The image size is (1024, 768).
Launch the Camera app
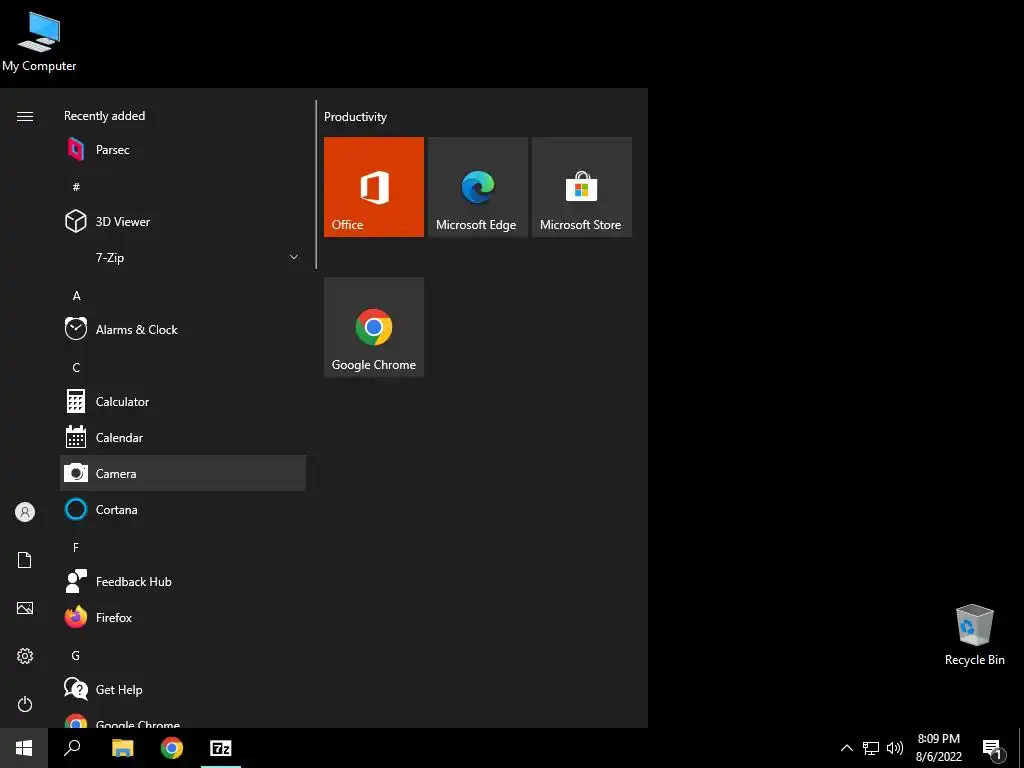click(183, 473)
